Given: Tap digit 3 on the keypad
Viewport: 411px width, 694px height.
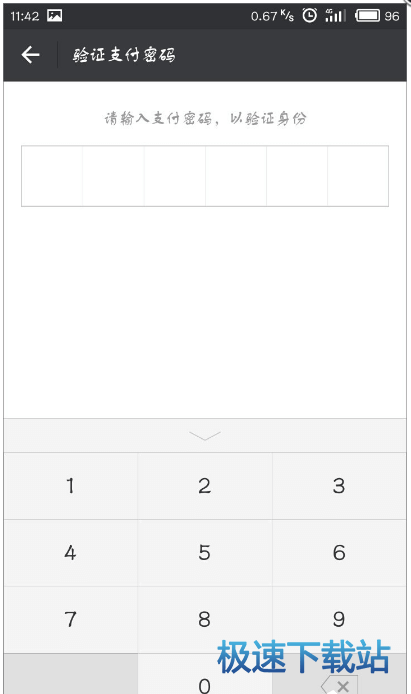Looking at the screenshot, I should (339, 486).
